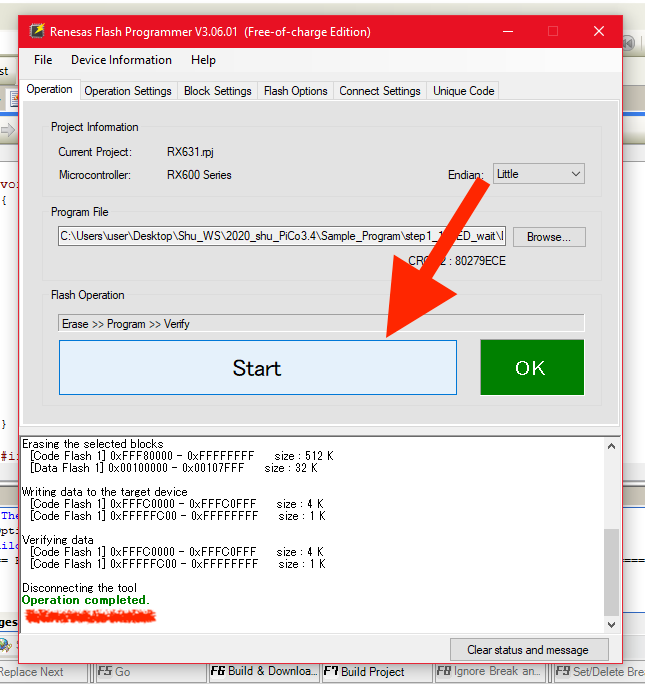Click F7 Build Project in background IDE

point(377,671)
